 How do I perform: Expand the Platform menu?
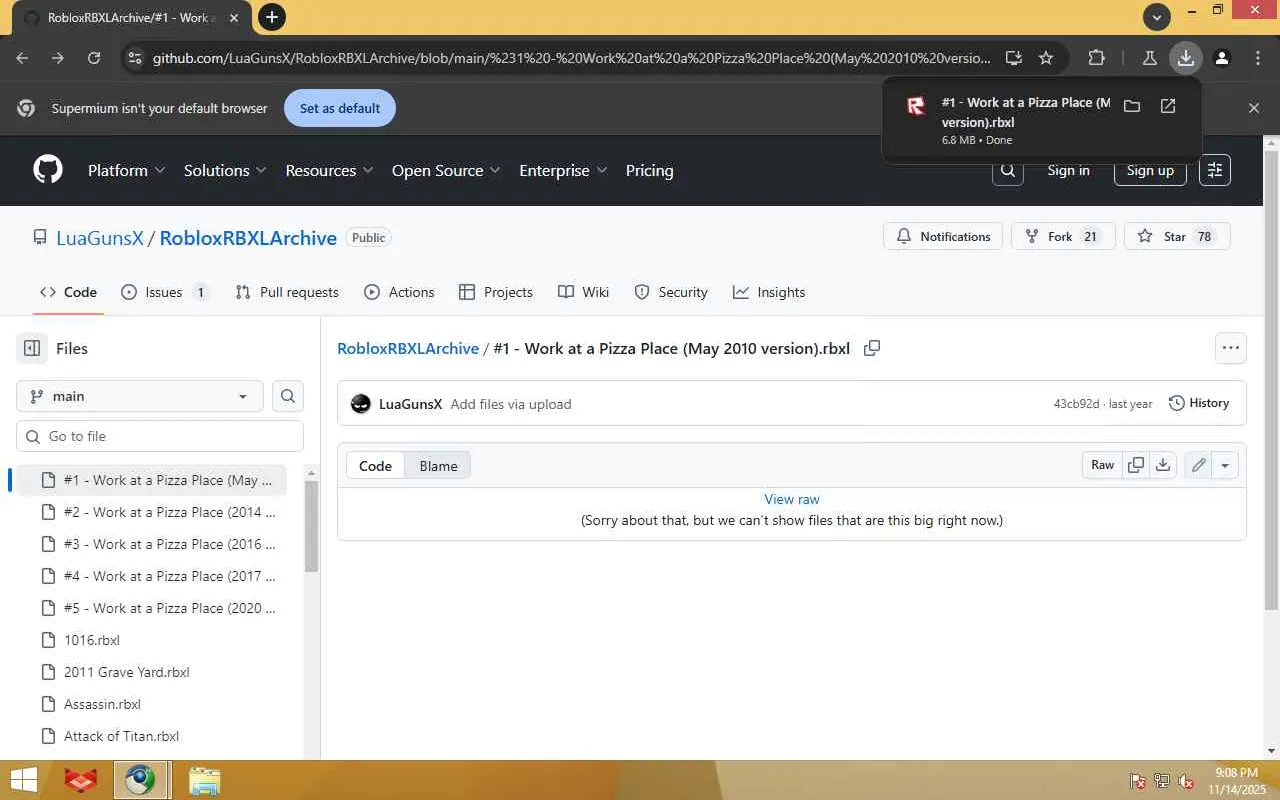click(126, 170)
